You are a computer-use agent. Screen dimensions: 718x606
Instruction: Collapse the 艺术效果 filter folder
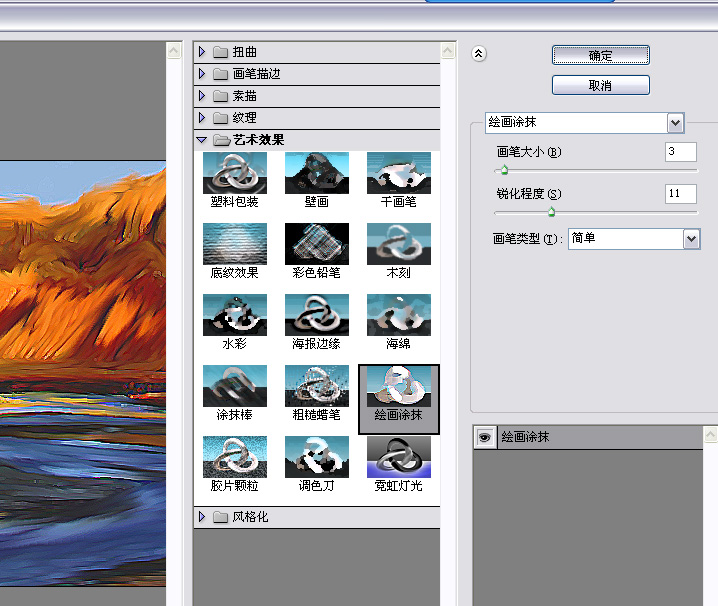(x=201, y=140)
